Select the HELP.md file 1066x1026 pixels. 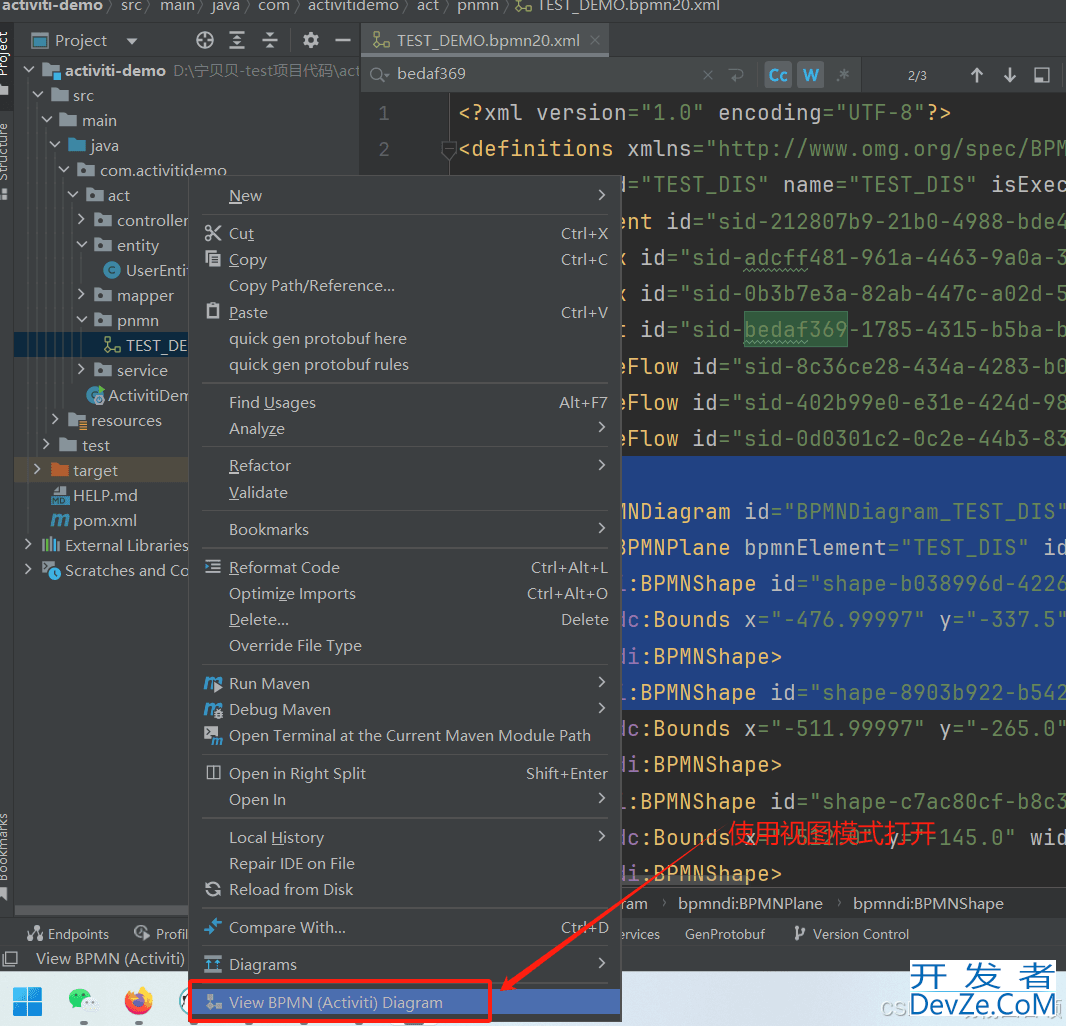click(94, 496)
